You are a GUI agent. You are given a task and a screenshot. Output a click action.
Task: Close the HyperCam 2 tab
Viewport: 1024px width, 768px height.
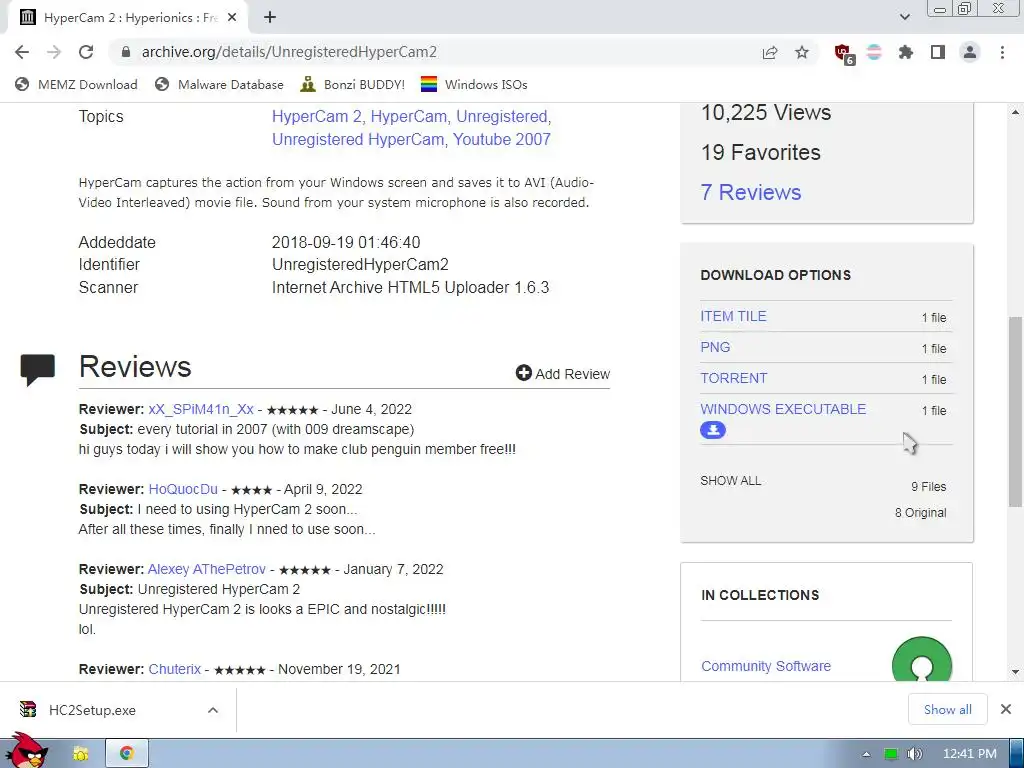(x=232, y=18)
